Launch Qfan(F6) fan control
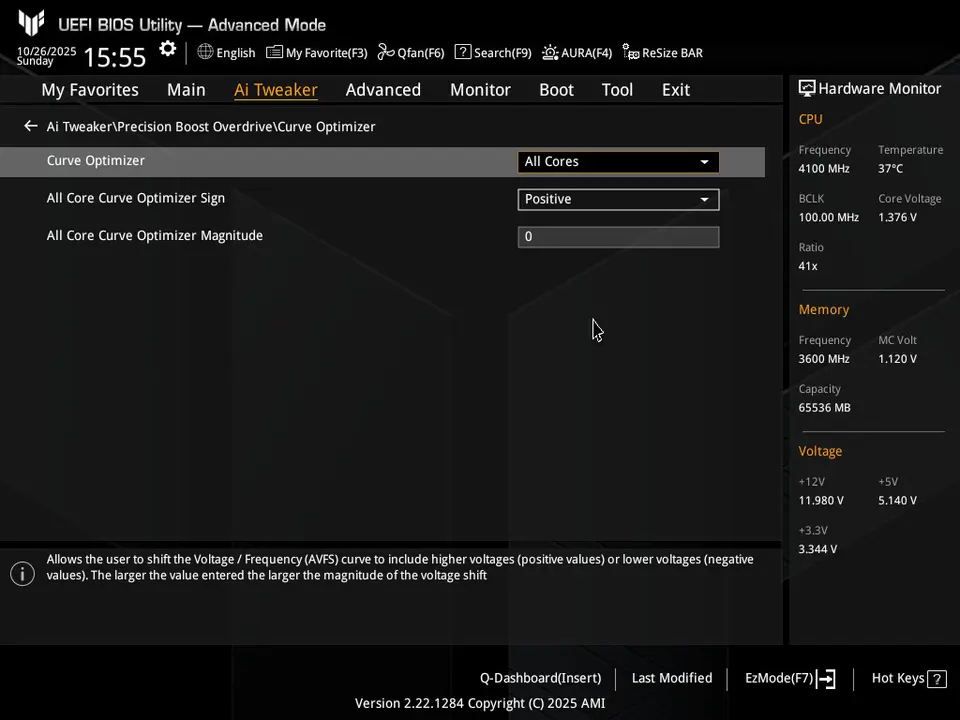The image size is (960, 720). pyautogui.click(x=411, y=53)
